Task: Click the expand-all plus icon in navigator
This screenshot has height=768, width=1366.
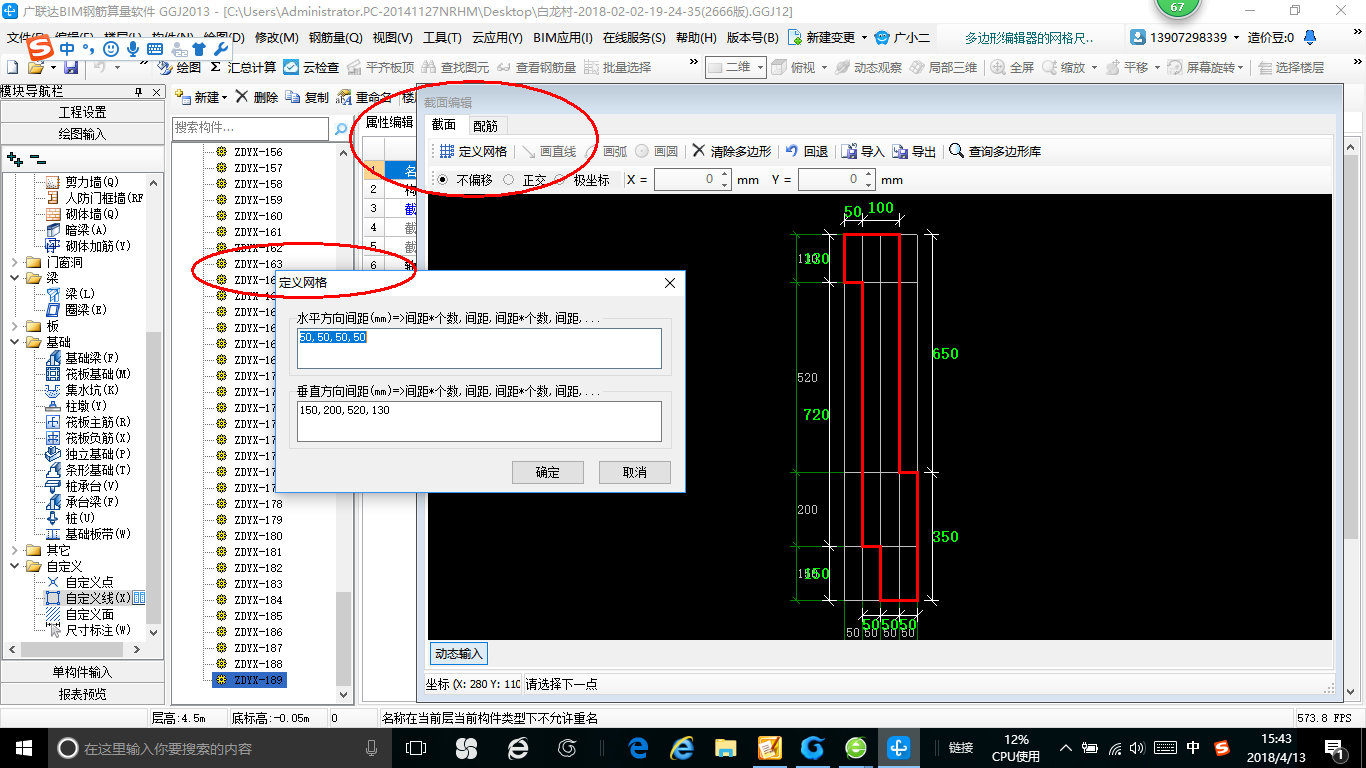Action: click(x=15, y=158)
